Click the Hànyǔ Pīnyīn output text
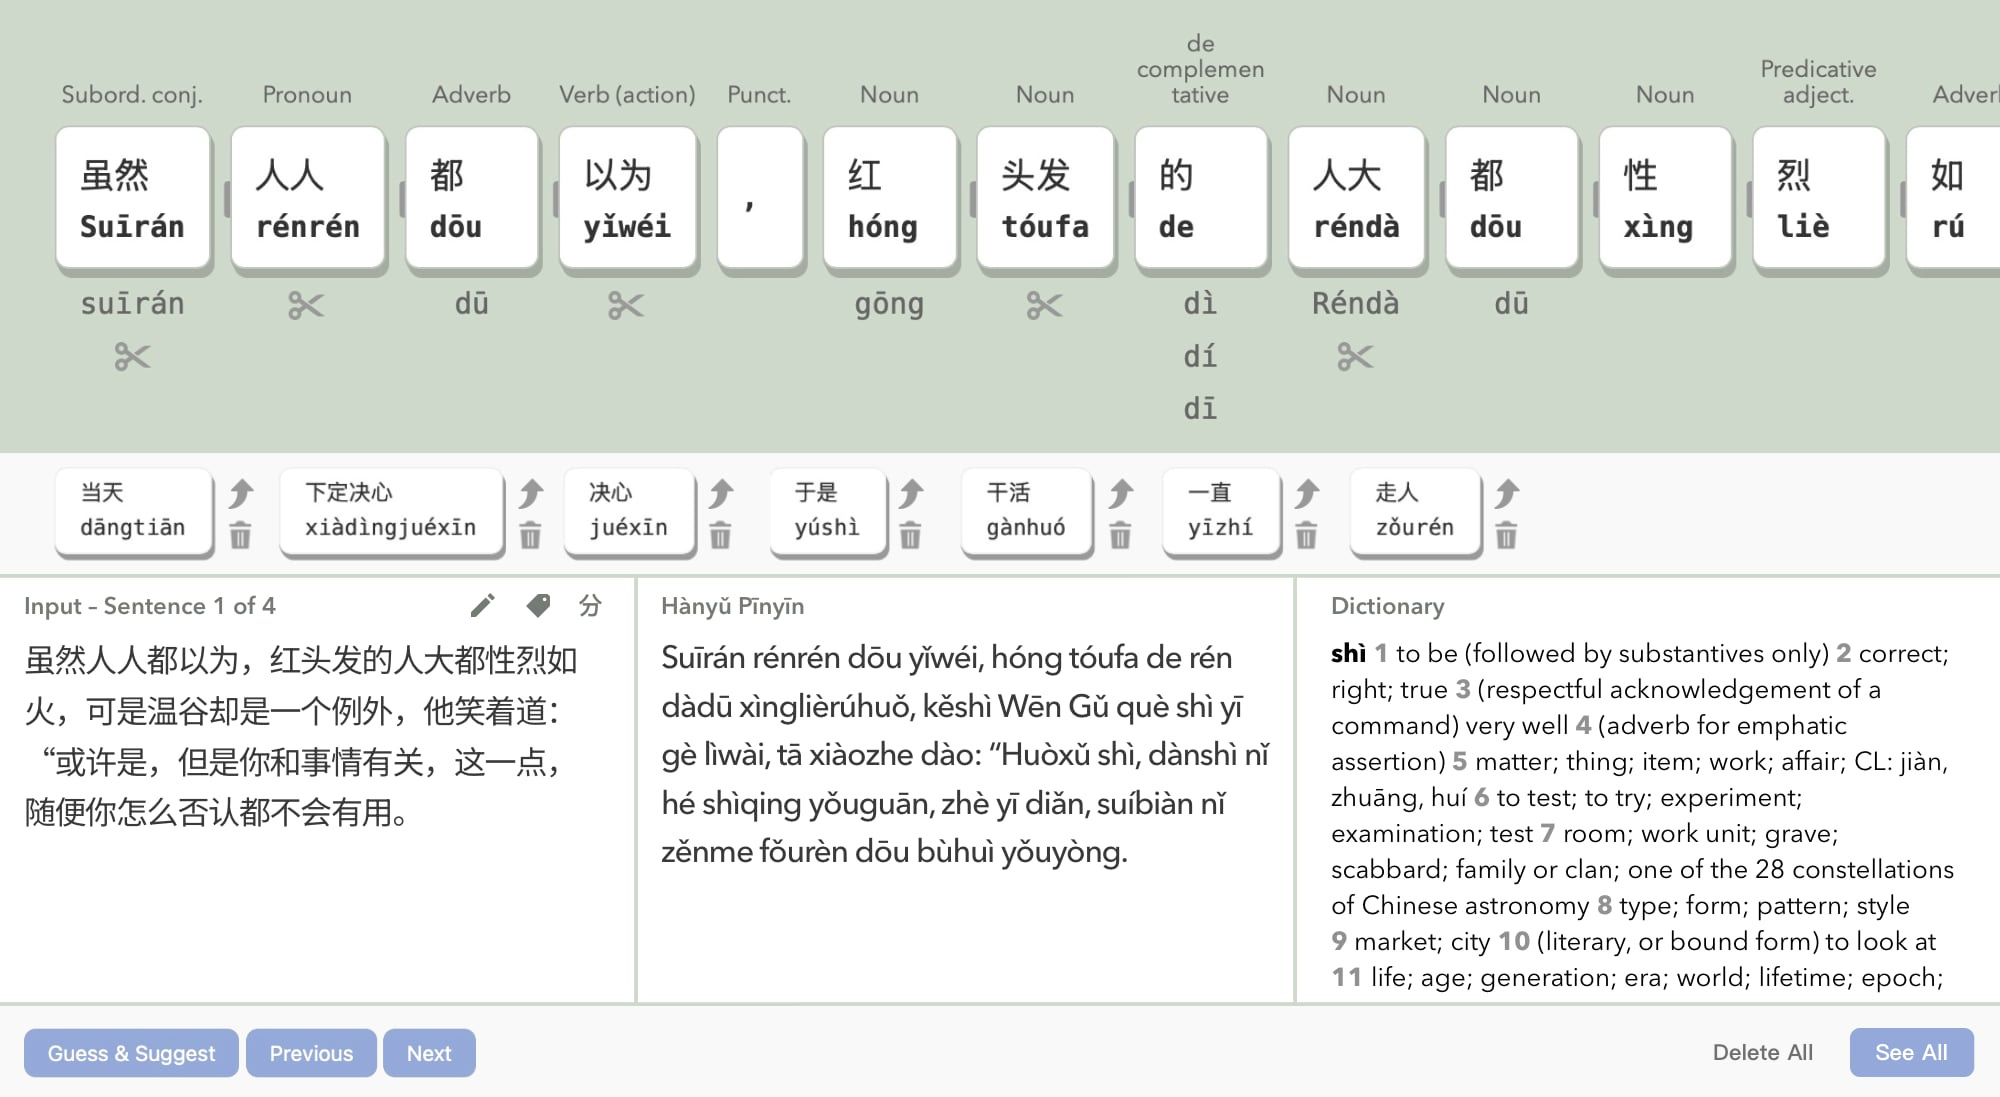Viewport: 2000px width, 1097px height. (x=965, y=754)
